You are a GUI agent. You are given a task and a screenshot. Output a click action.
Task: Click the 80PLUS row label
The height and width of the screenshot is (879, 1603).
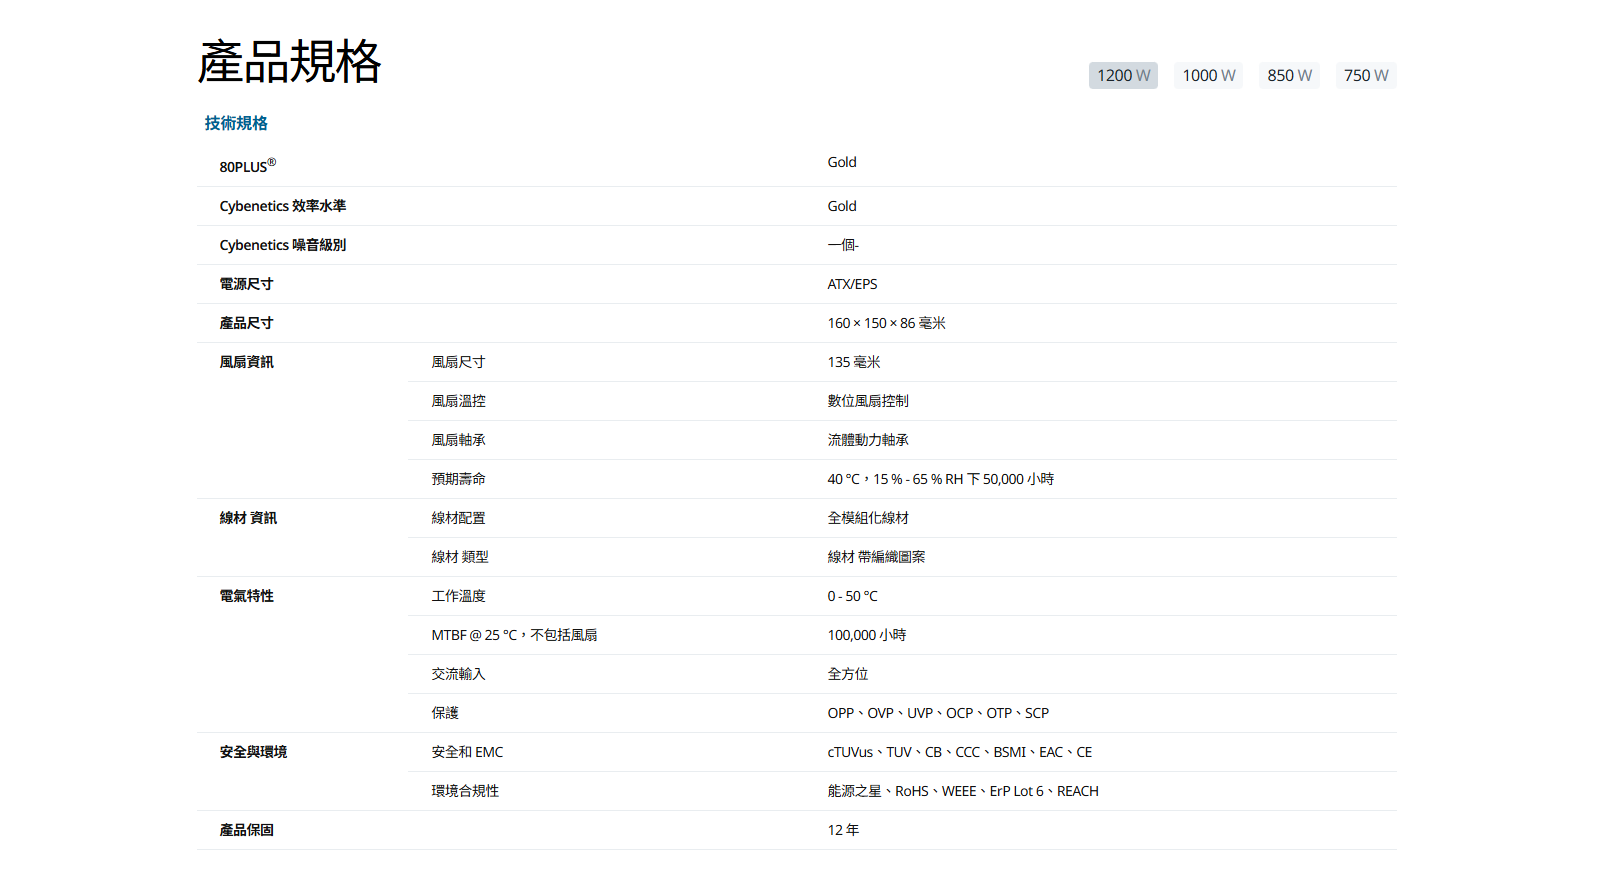pos(247,166)
